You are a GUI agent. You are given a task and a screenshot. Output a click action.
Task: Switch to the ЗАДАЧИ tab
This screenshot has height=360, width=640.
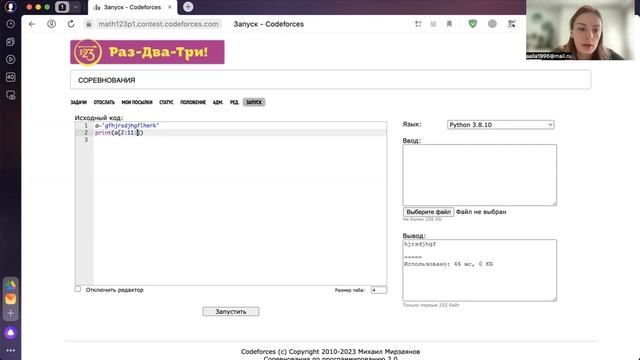[x=79, y=102]
